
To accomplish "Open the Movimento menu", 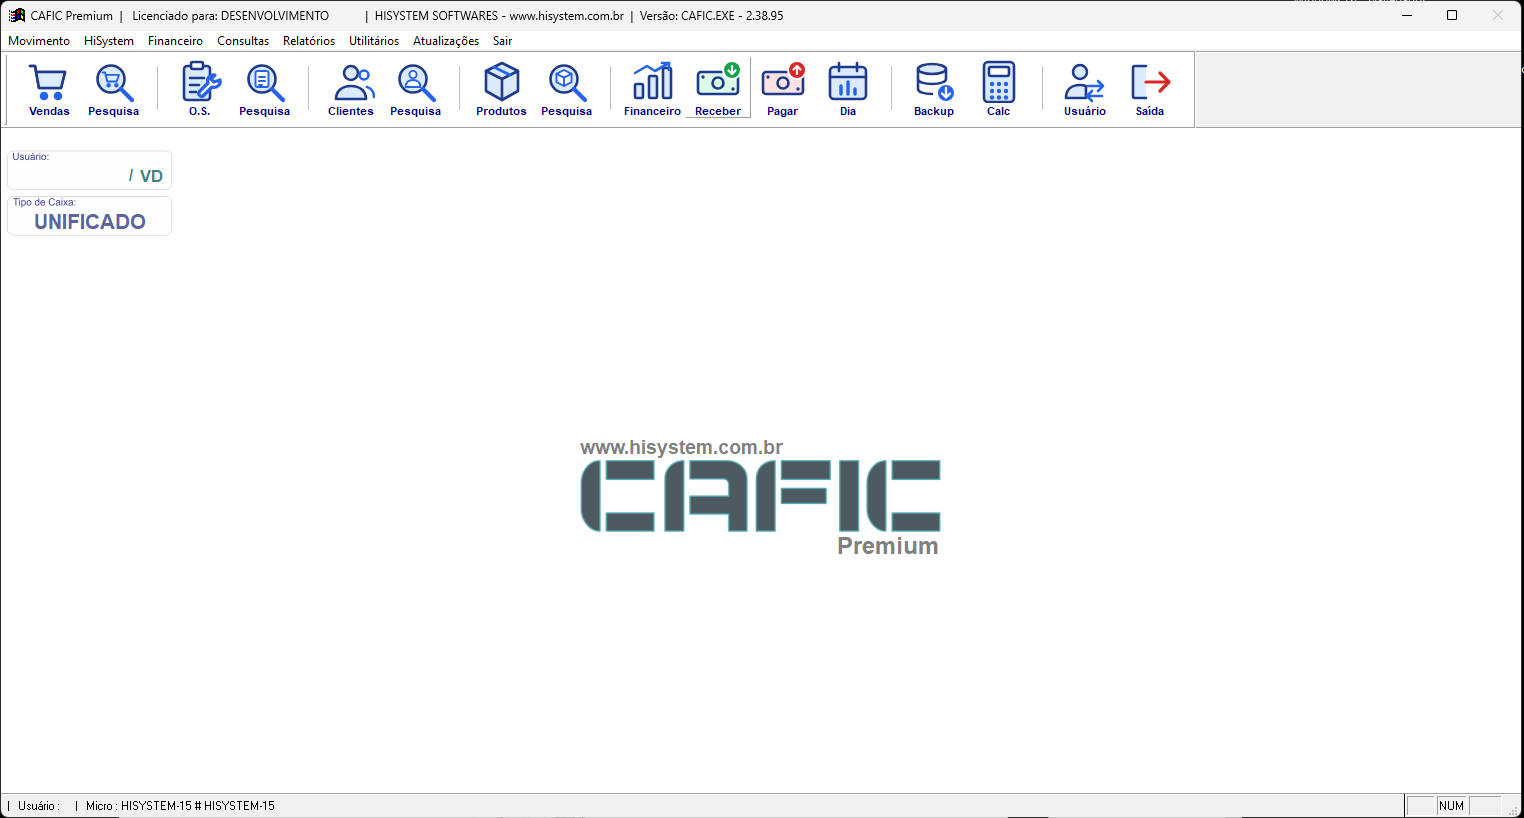I will (x=39, y=41).
